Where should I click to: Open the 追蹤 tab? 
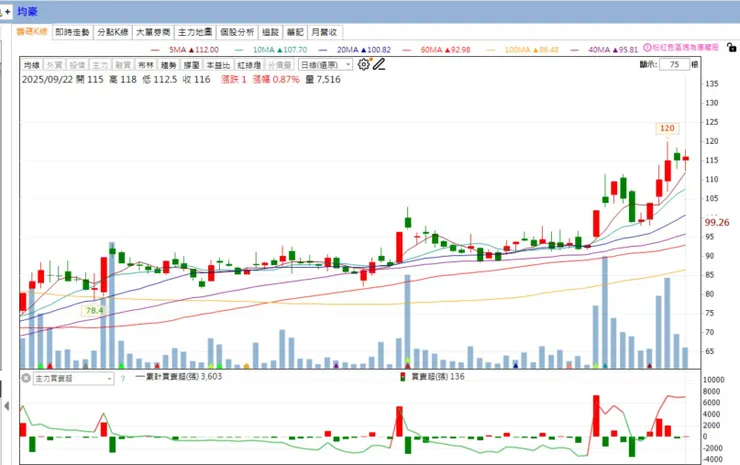(270, 32)
